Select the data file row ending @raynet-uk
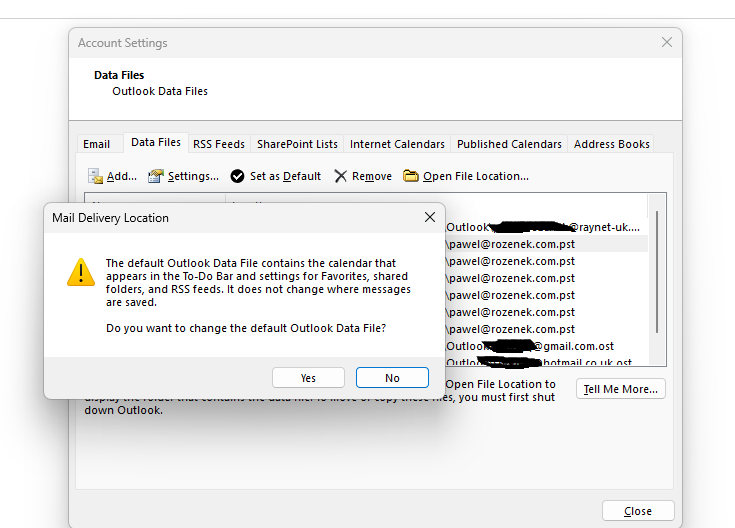The width and height of the screenshot is (735, 528). [x=546, y=227]
